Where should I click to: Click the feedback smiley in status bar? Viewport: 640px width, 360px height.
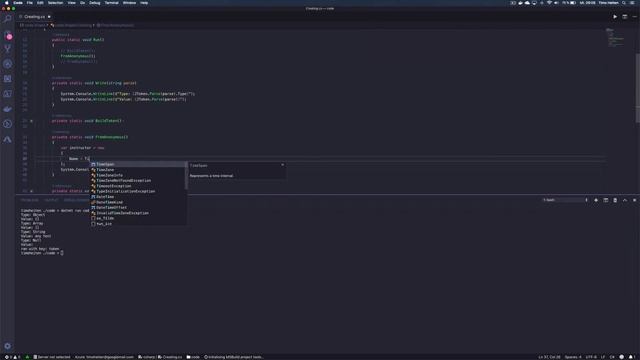click(x=622, y=357)
